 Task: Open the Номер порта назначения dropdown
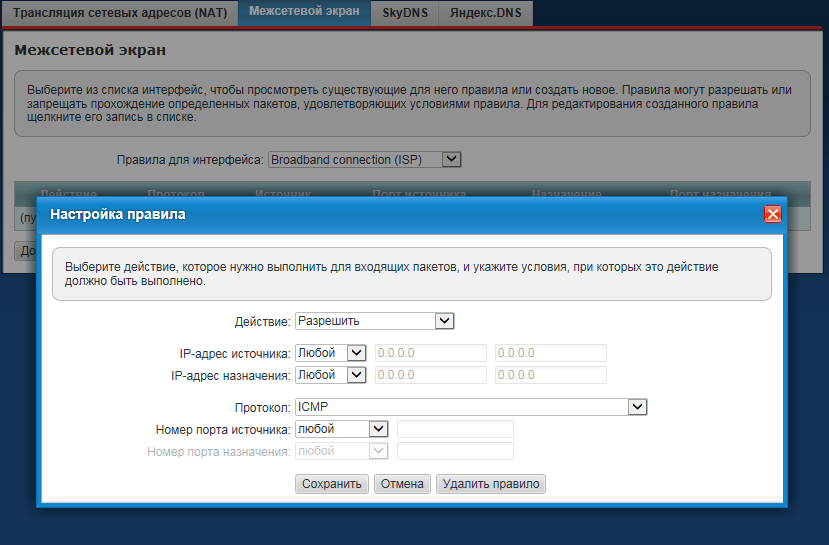340,451
